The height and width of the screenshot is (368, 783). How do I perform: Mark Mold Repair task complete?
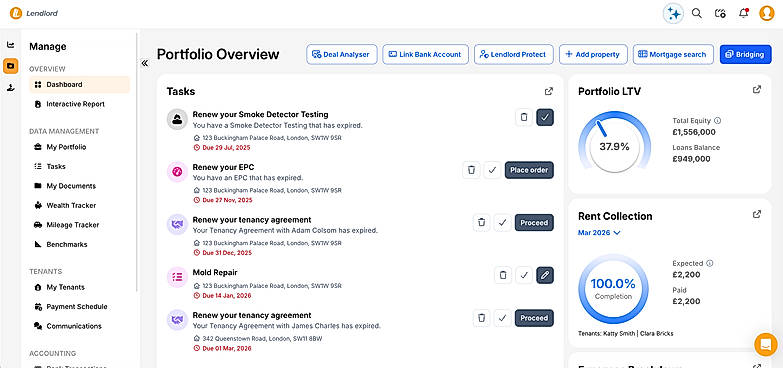click(524, 275)
